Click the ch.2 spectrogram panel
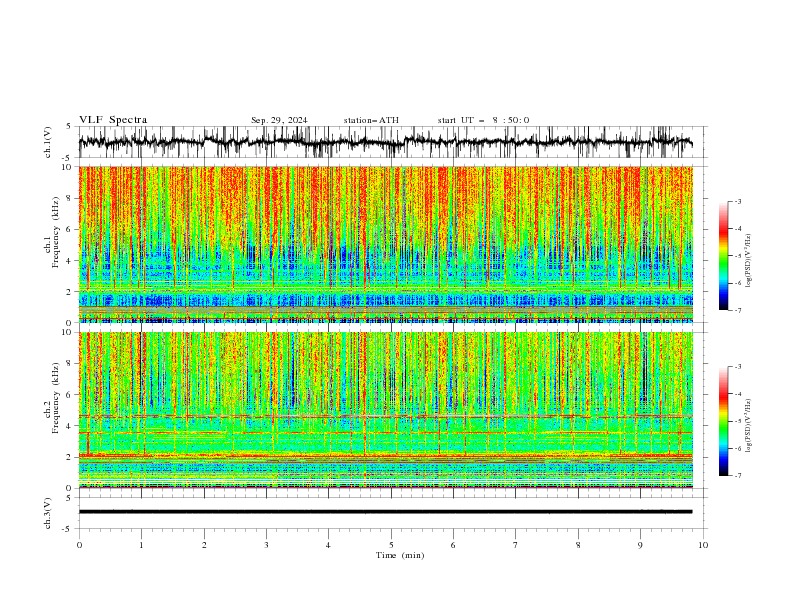The image size is (792, 612). click(386, 410)
